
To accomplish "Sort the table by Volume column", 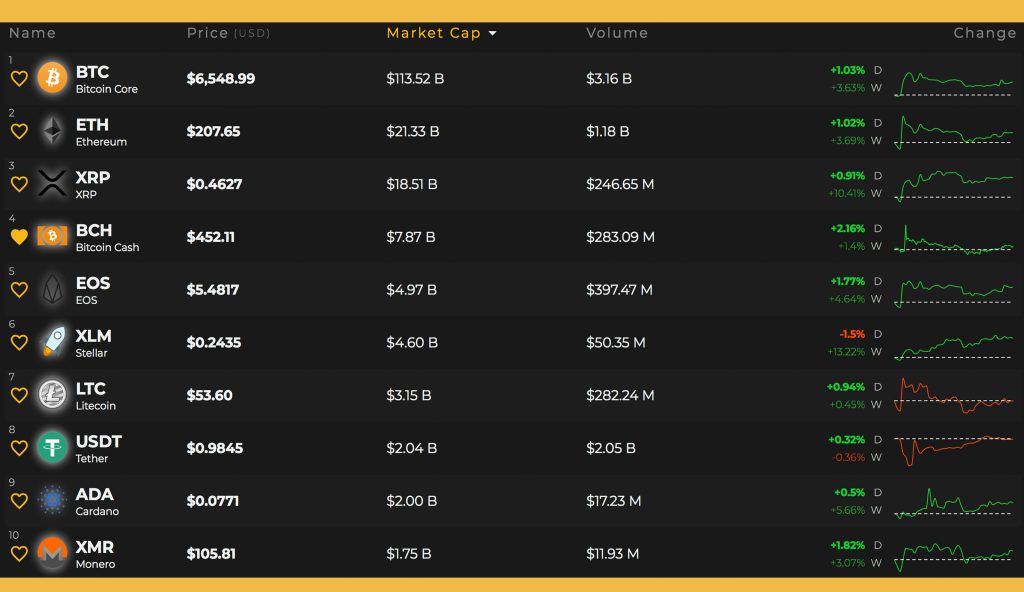I will [617, 33].
